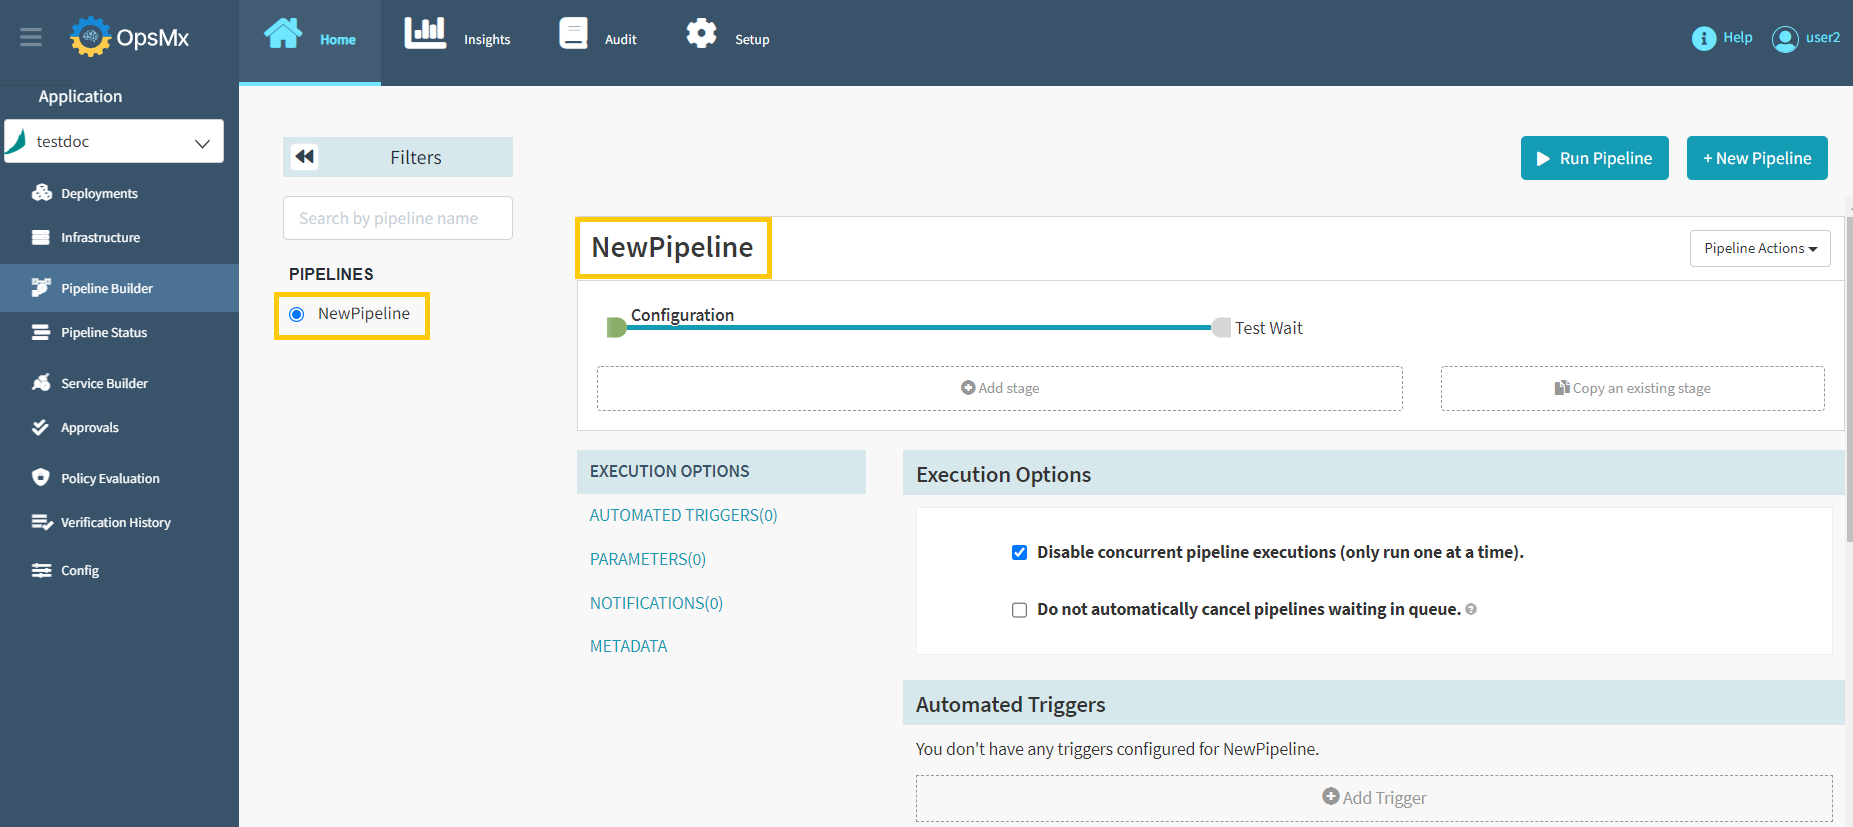Jump to AUTOMATED TRIGGERS(0) section link
This screenshot has width=1853, height=827.
click(683, 516)
